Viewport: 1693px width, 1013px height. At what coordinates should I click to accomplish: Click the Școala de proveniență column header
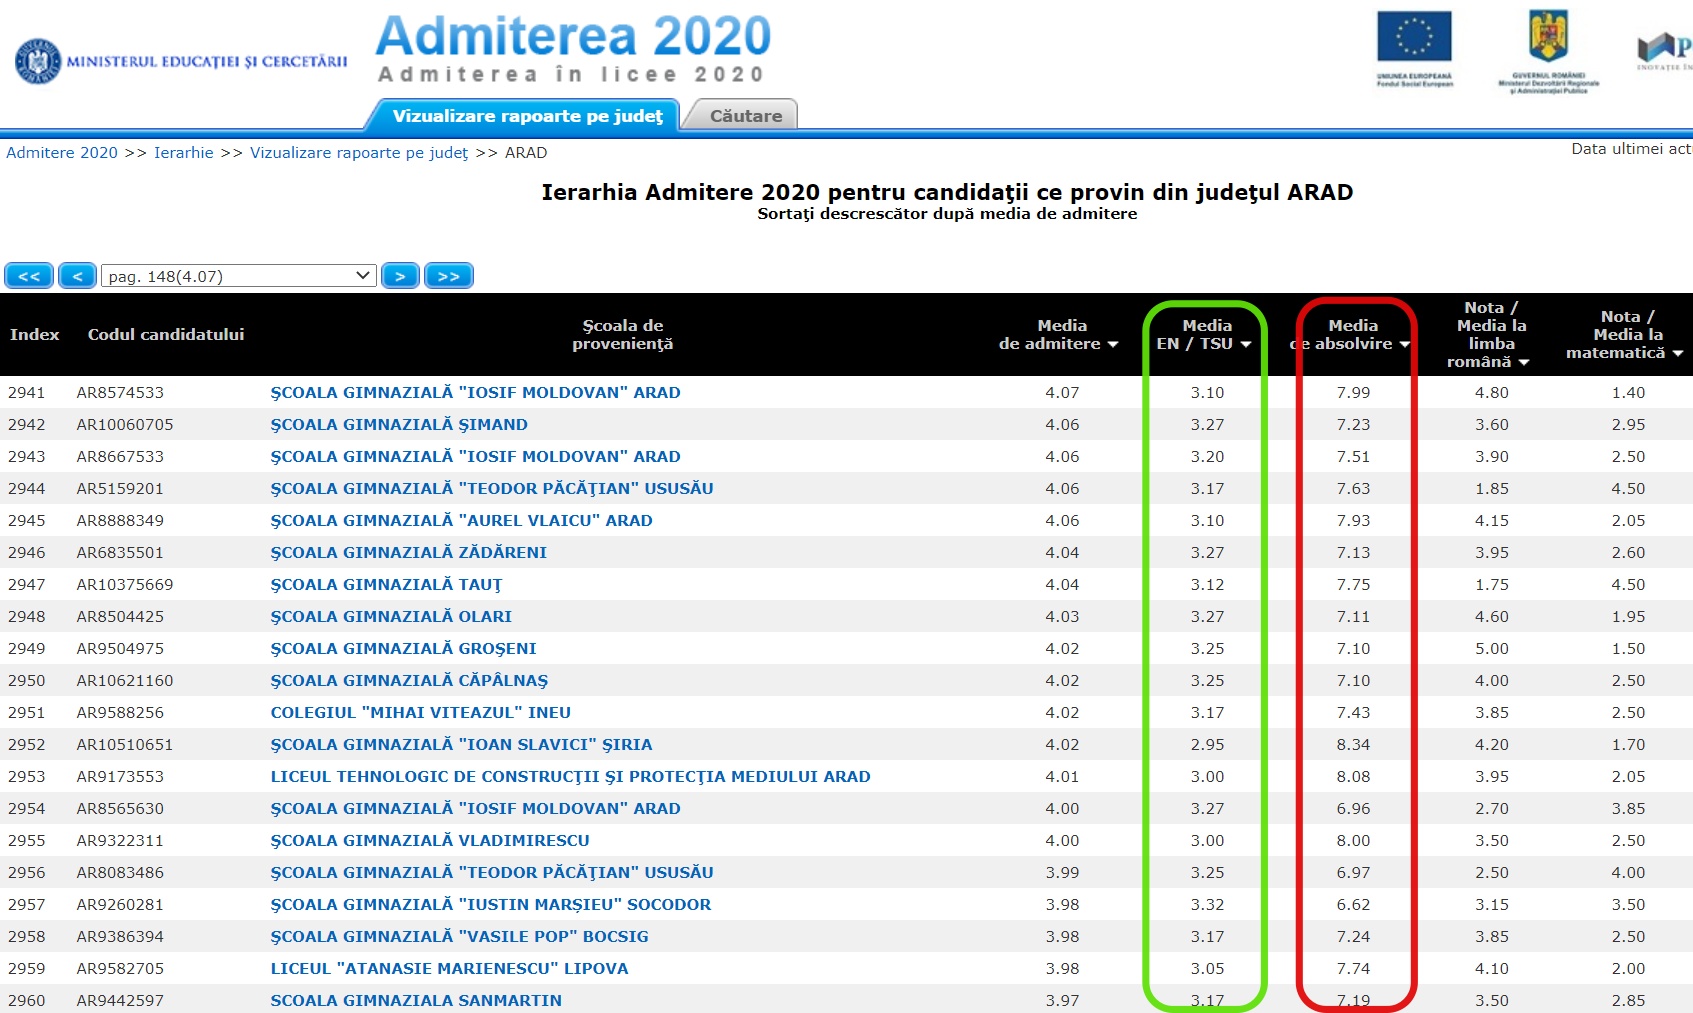622,334
